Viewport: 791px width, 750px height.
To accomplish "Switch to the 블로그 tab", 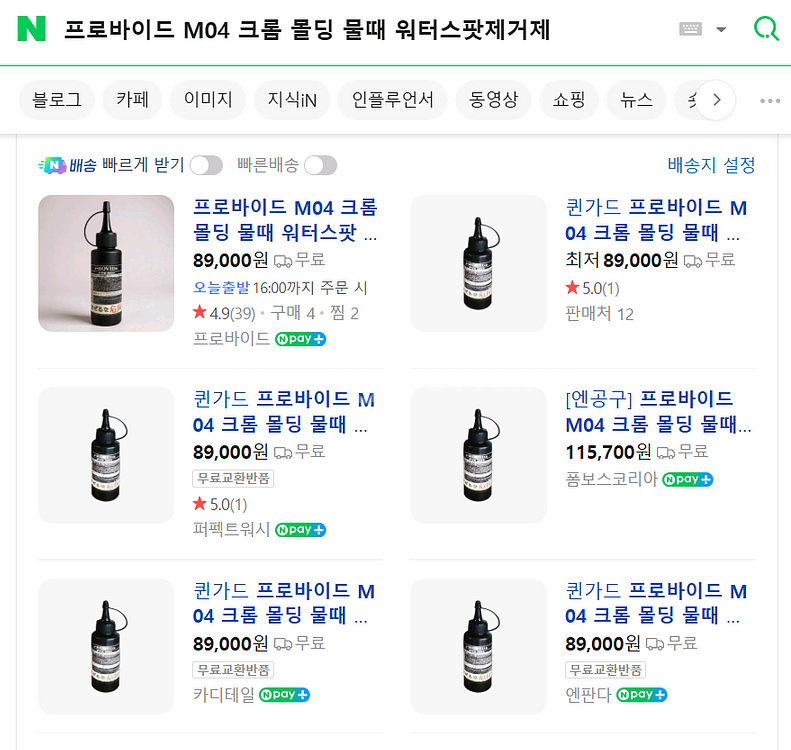I will click(57, 99).
